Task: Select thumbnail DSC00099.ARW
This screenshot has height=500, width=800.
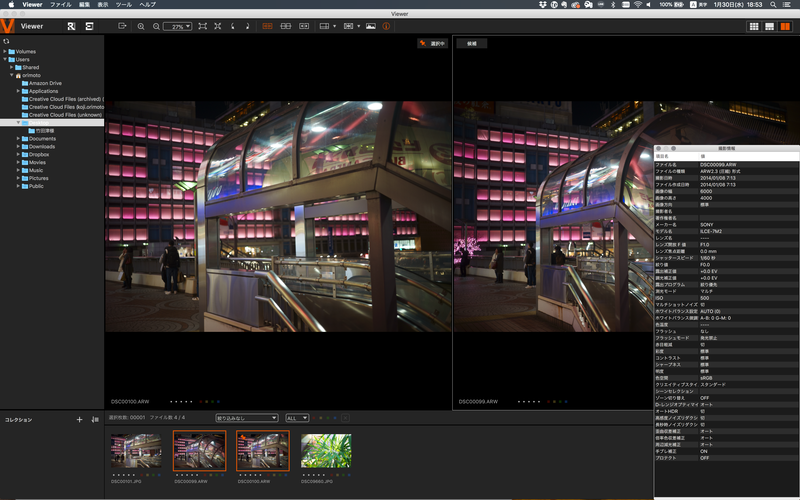Action: tap(199, 451)
